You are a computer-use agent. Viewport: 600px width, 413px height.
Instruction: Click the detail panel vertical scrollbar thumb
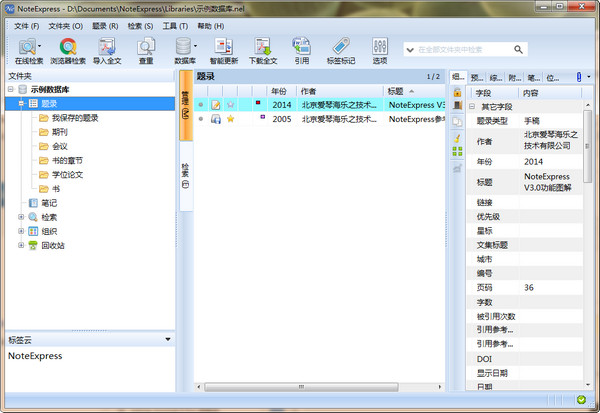(587, 146)
